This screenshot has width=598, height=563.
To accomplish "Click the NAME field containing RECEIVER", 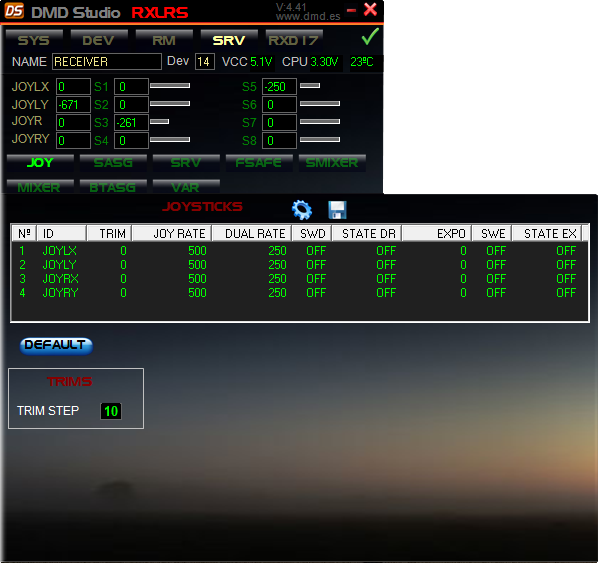I will pos(107,61).
